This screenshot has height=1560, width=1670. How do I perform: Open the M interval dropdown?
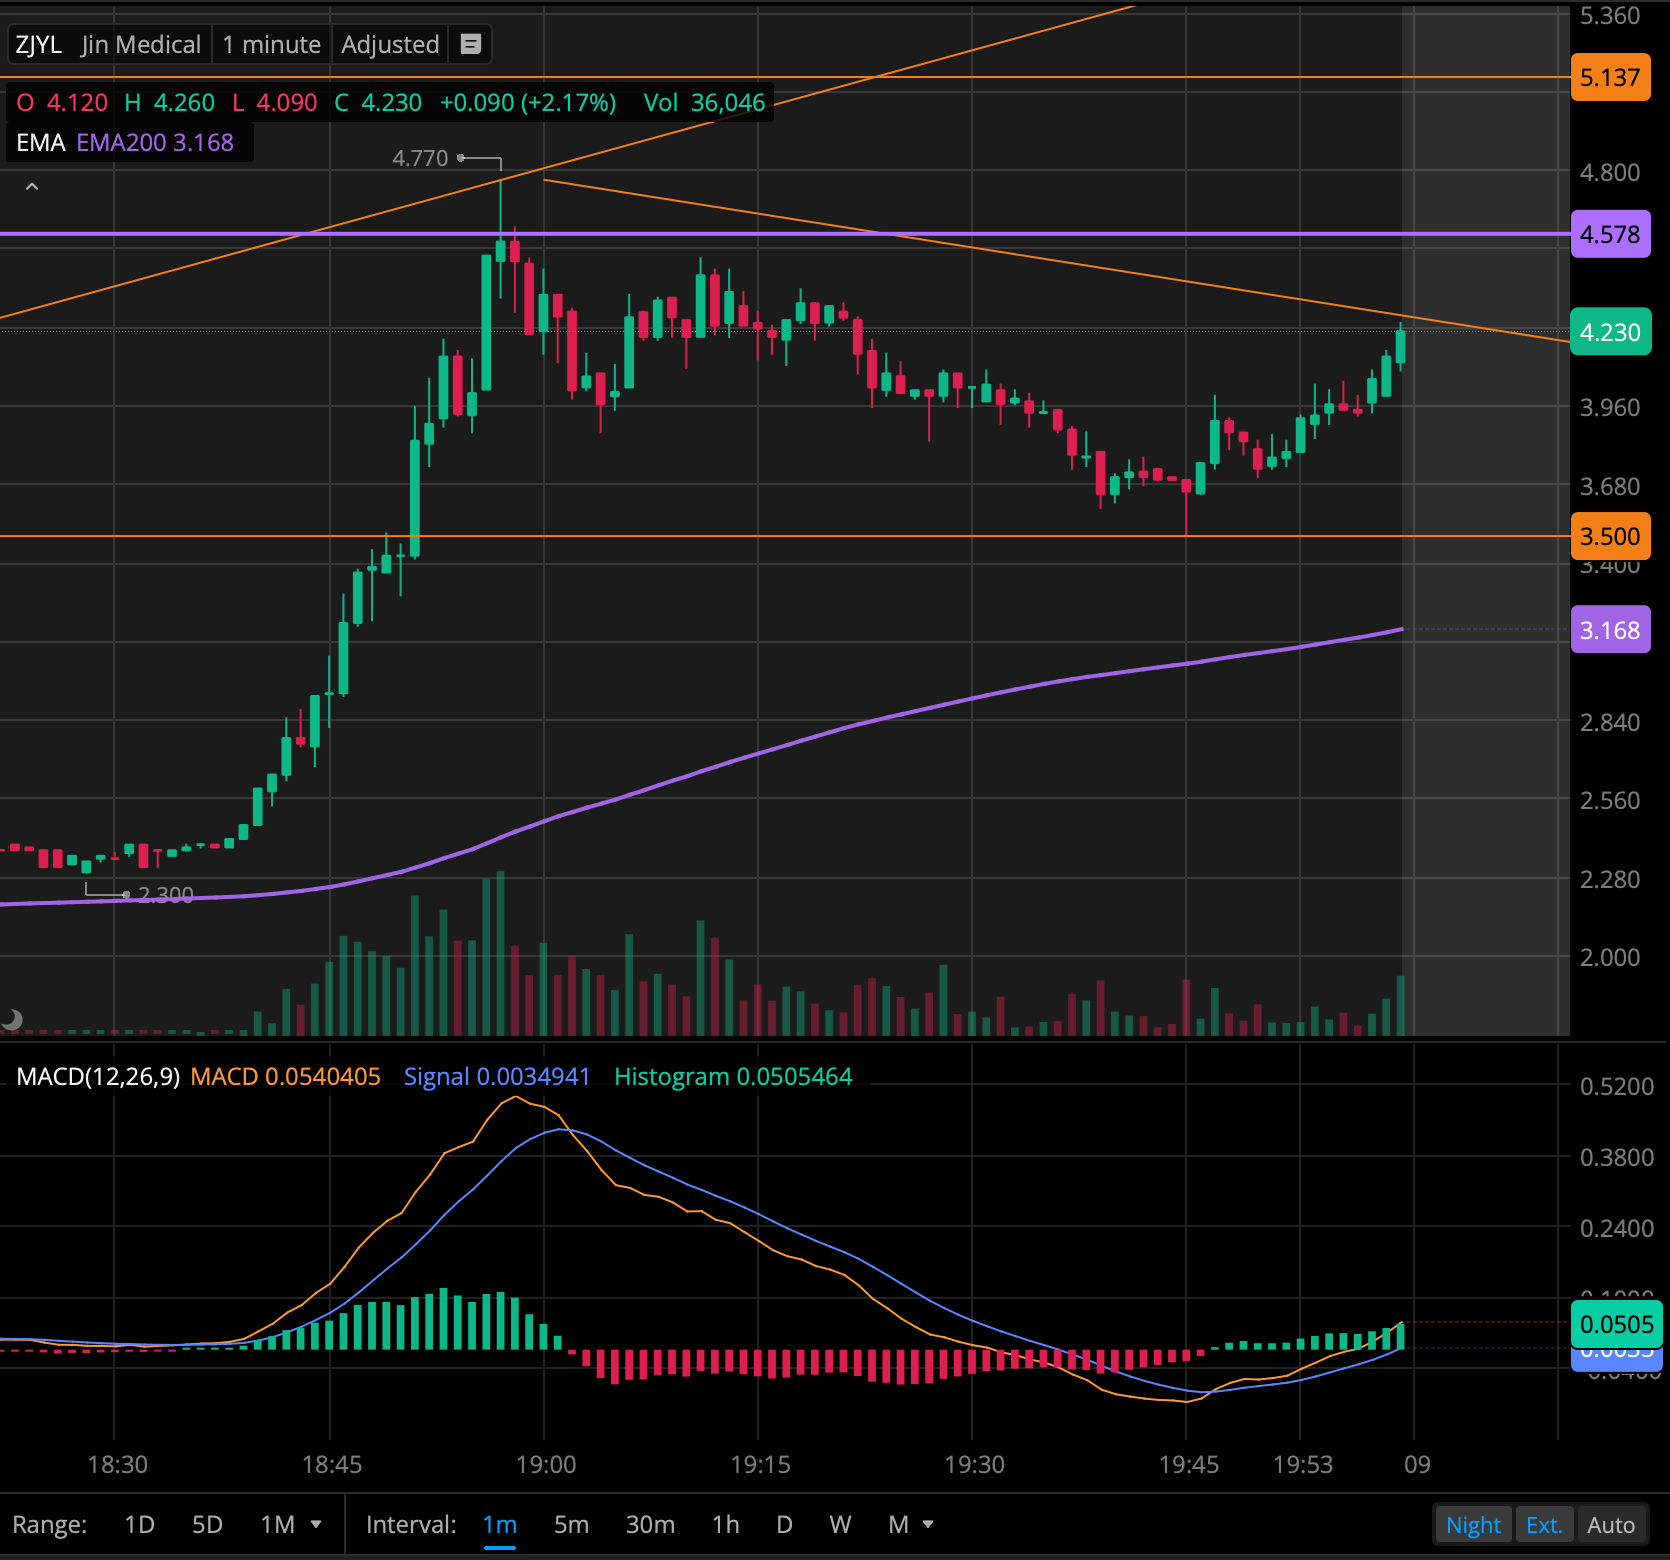click(x=911, y=1524)
